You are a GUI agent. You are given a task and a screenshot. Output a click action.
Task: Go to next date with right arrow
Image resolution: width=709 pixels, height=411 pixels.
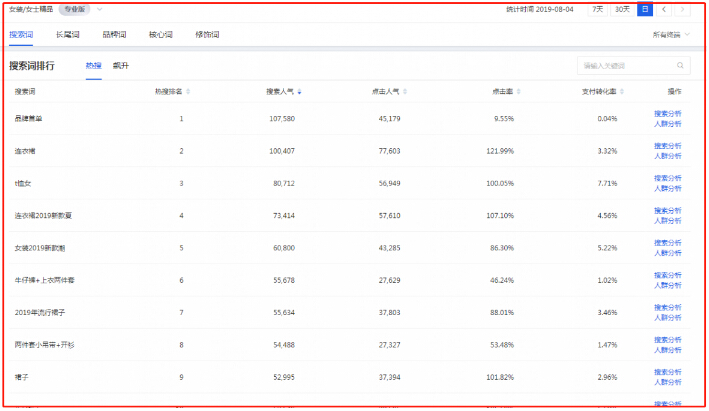(x=683, y=9)
